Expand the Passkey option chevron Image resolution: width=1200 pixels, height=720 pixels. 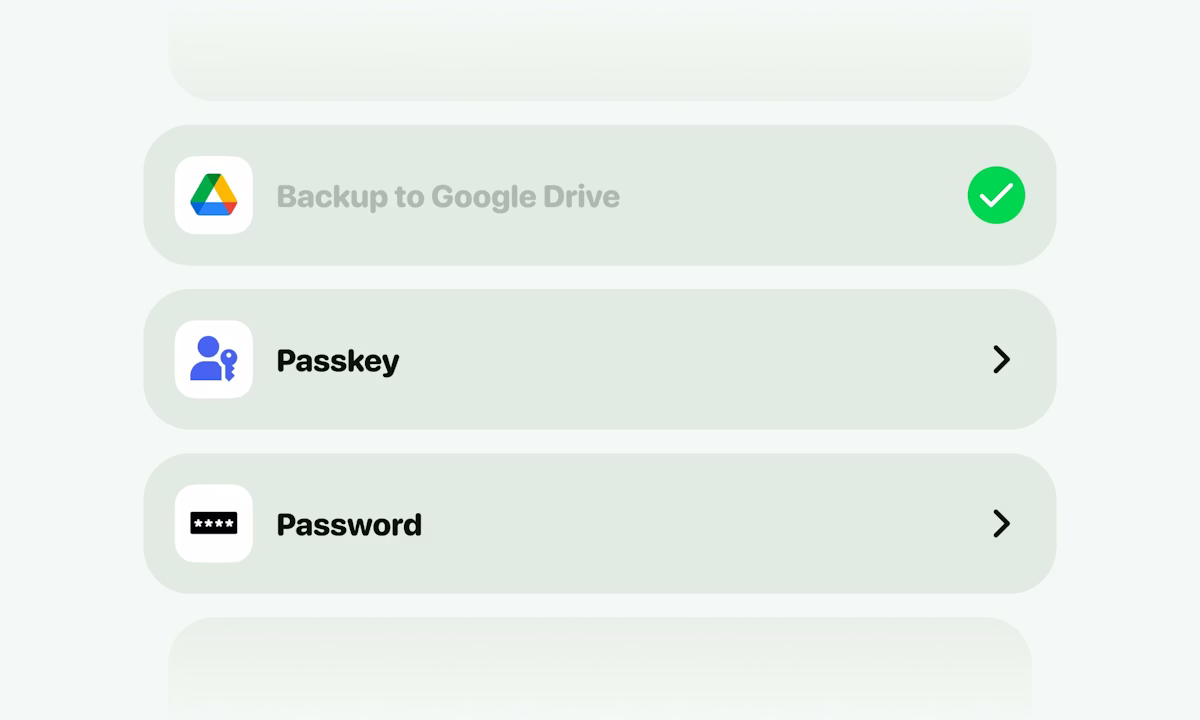[x=1001, y=359]
